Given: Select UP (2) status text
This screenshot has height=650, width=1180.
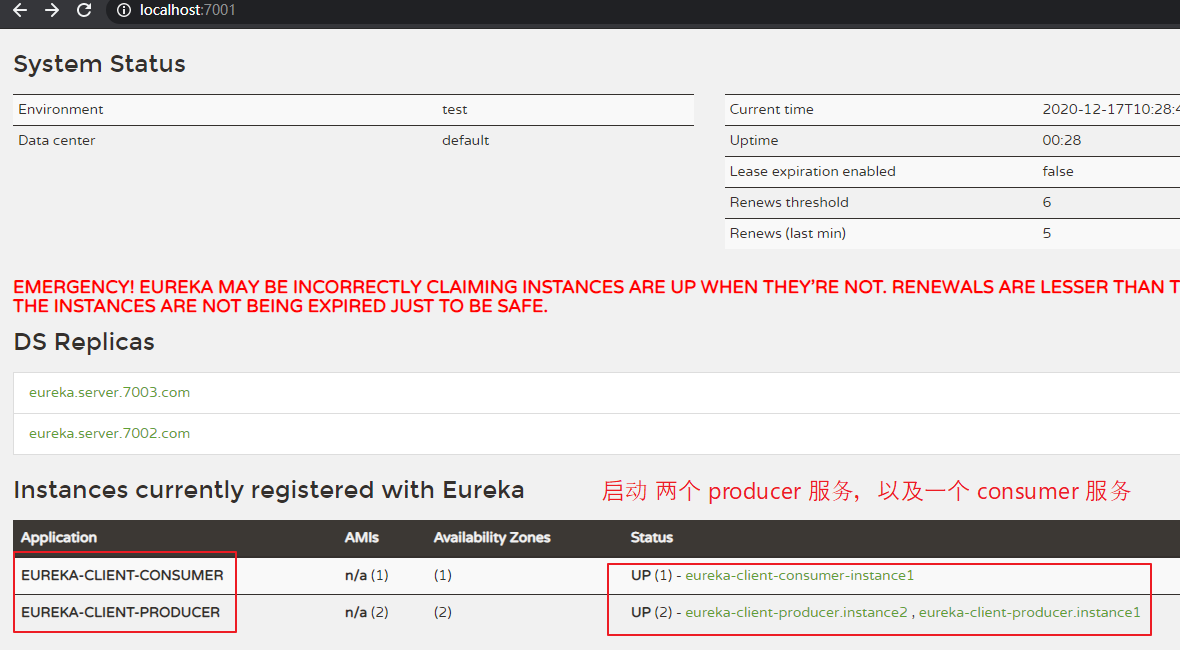Looking at the screenshot, I should [651, 612].
